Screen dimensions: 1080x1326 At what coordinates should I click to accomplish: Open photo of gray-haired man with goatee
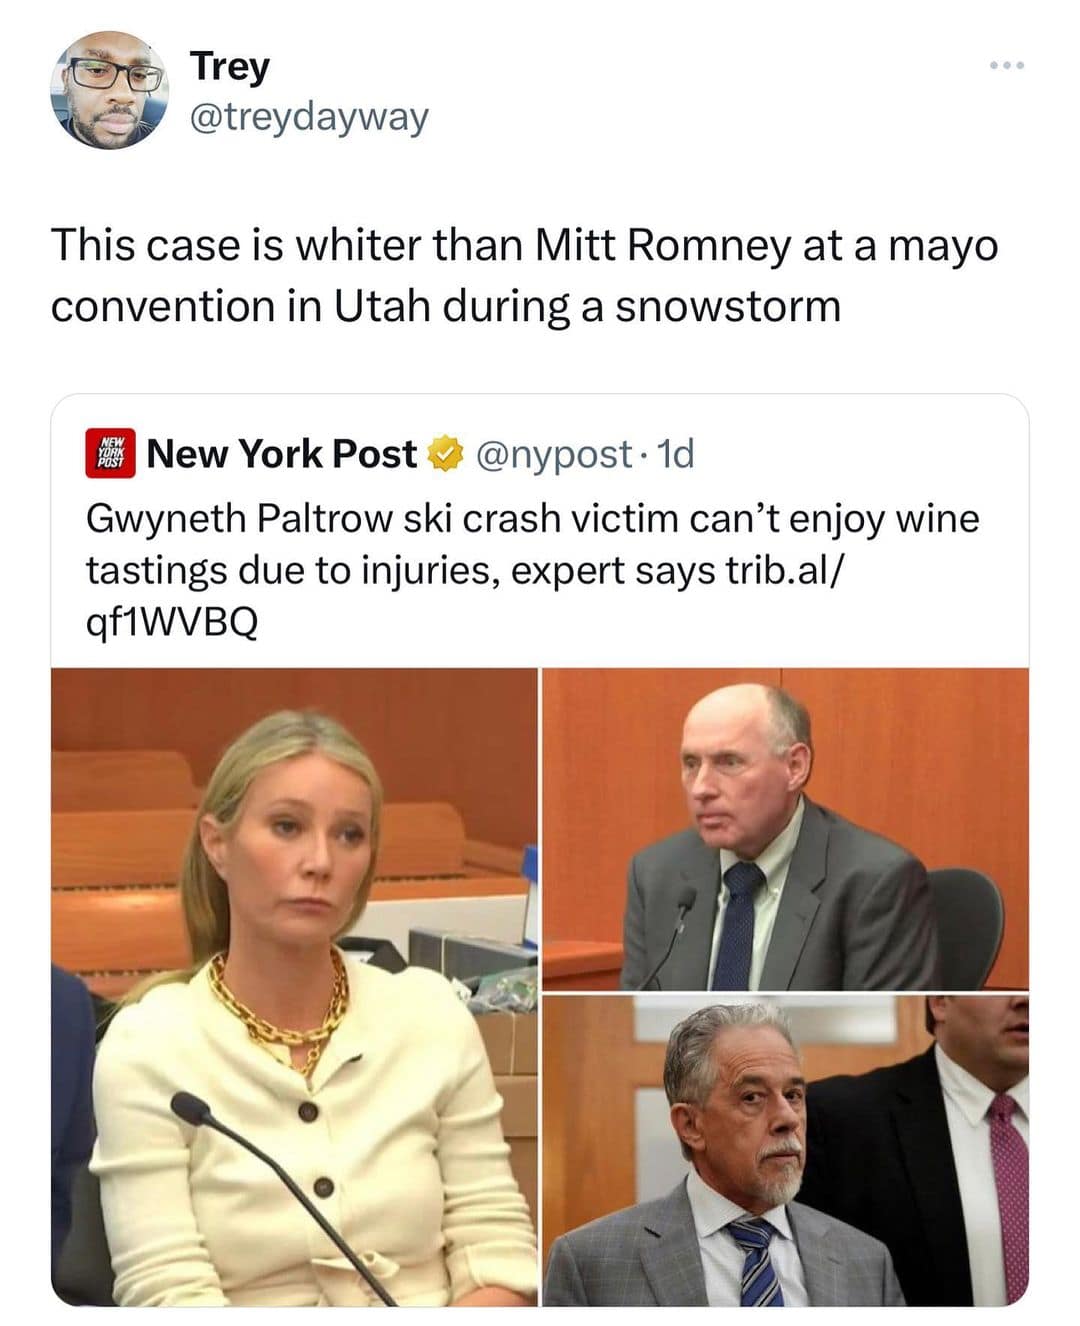point(786,1151)
